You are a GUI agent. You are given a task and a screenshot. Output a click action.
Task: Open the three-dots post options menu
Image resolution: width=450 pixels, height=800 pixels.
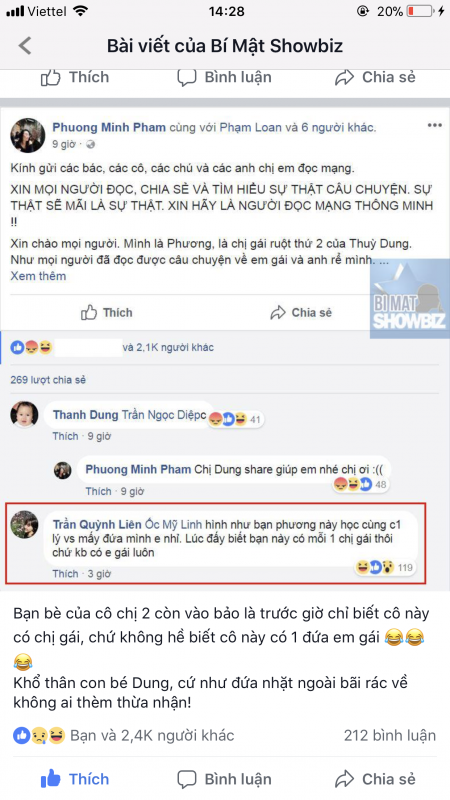point(434,126)
